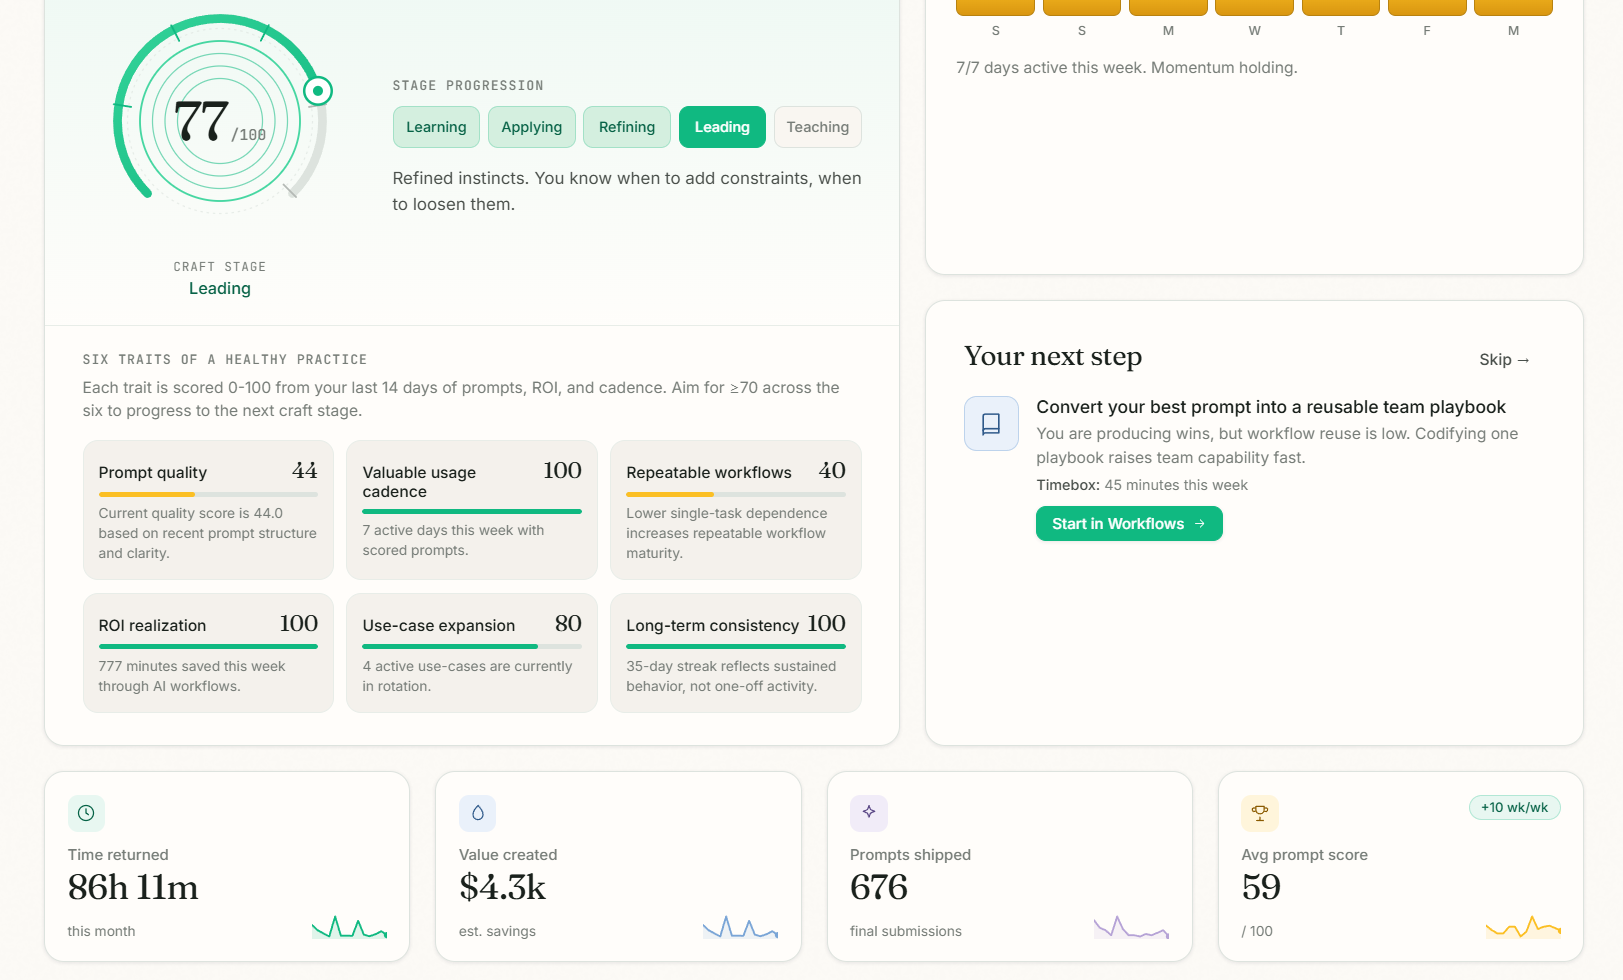Screen dimensions: 1623x980
Task: Click the +10 wk/wk badge
Action: tap(1514, 808)
